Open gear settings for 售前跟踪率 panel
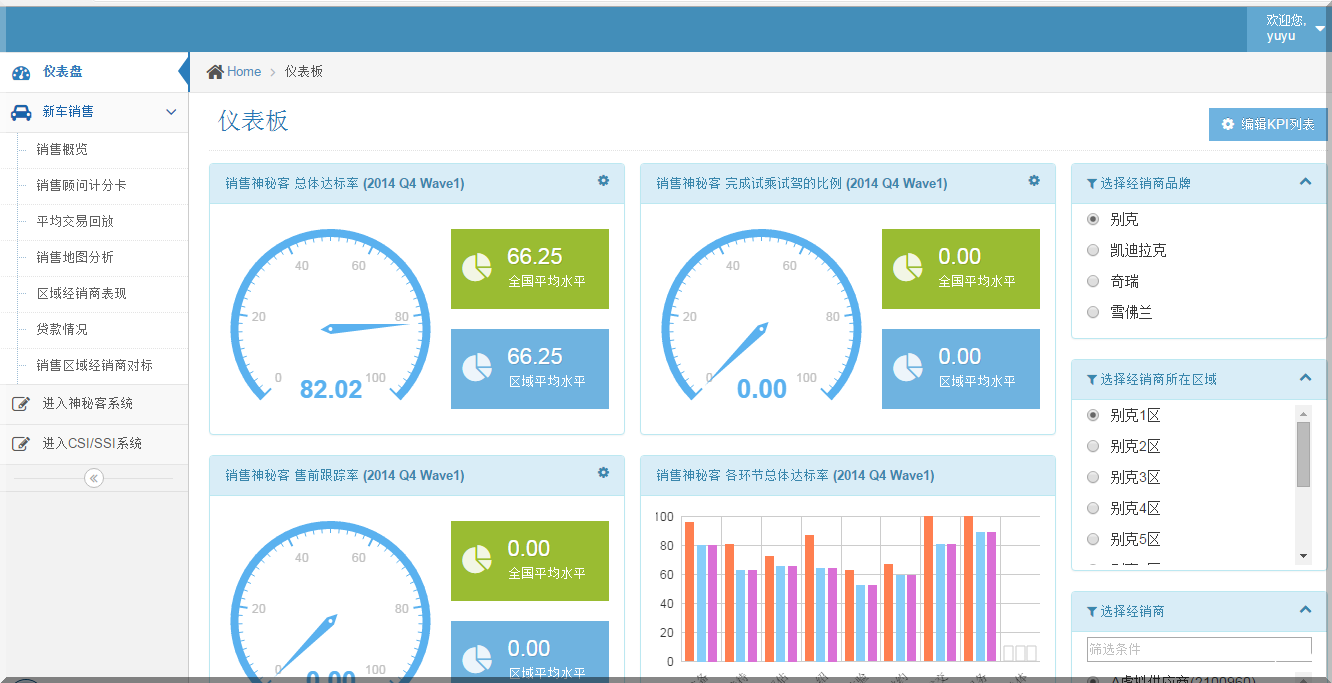 603,473
